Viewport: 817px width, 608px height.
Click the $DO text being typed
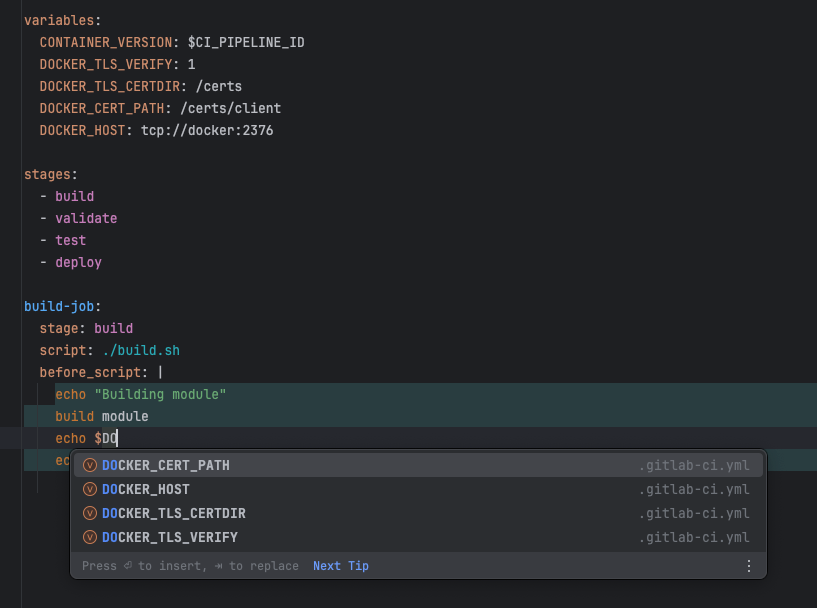(106, 438)
